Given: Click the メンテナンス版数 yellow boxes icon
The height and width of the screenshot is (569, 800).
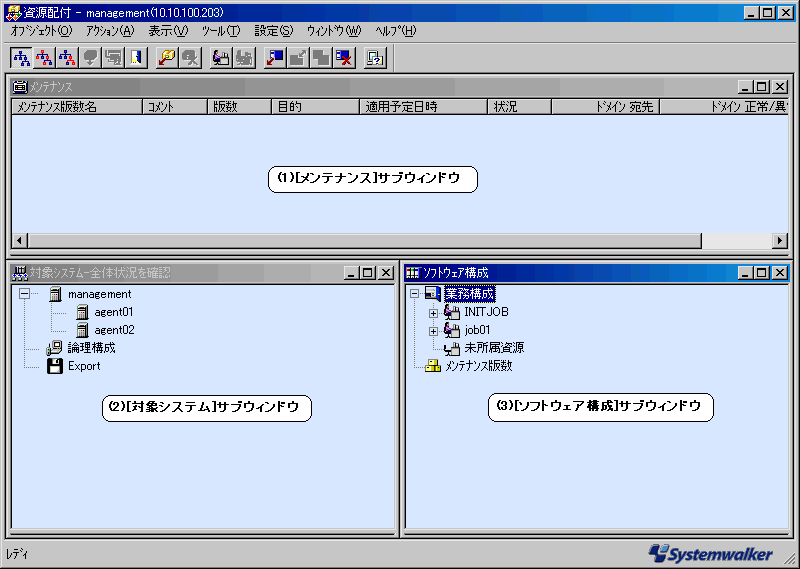Looking at the screenshot, I should coord(433,366).
